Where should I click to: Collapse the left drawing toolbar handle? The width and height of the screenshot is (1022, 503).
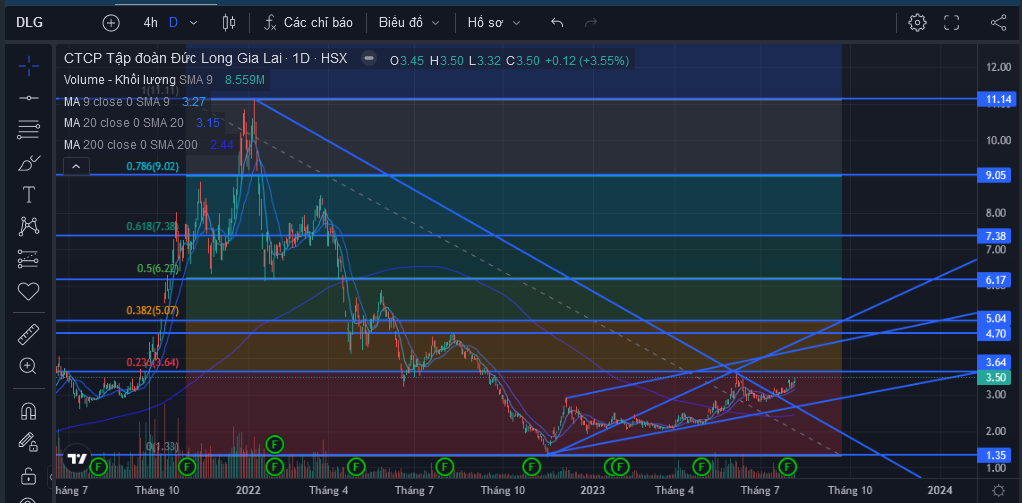tap(51, 478)
